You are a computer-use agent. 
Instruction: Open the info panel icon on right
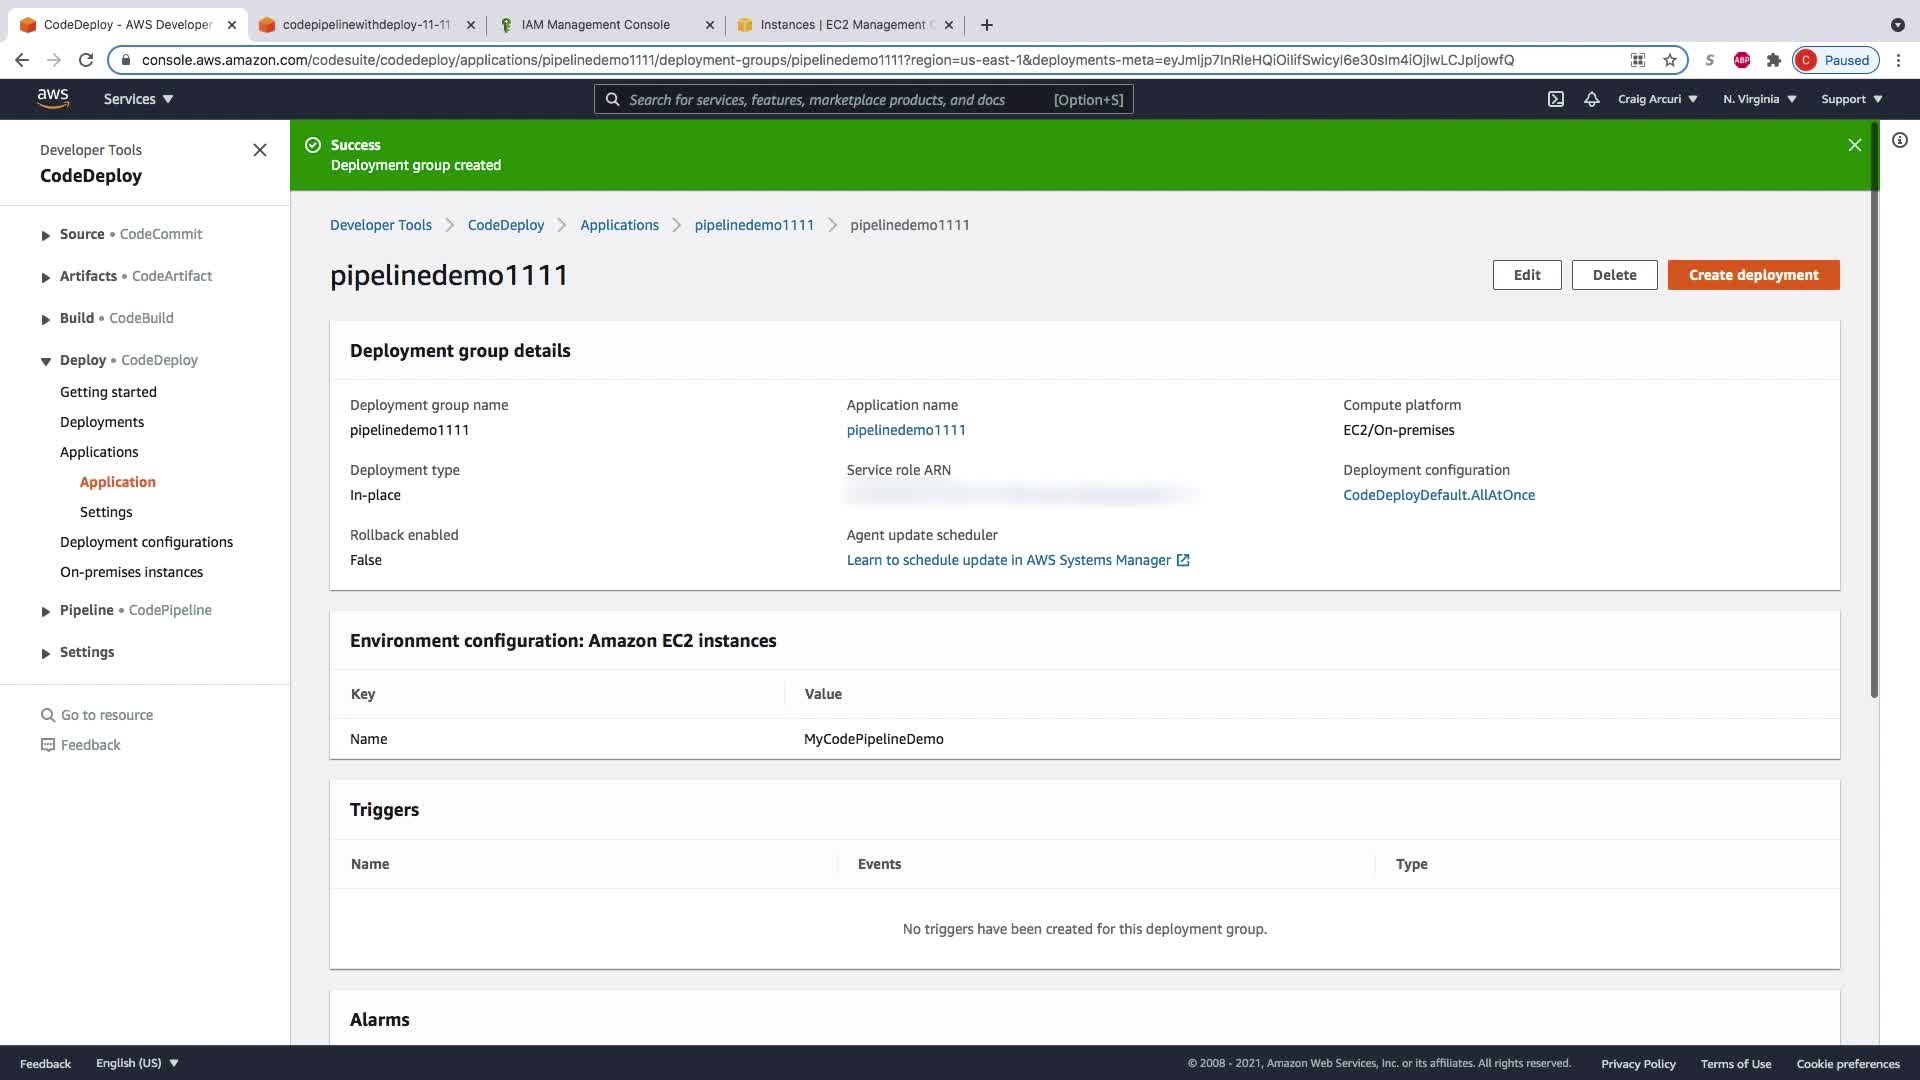coord(1900,141)
